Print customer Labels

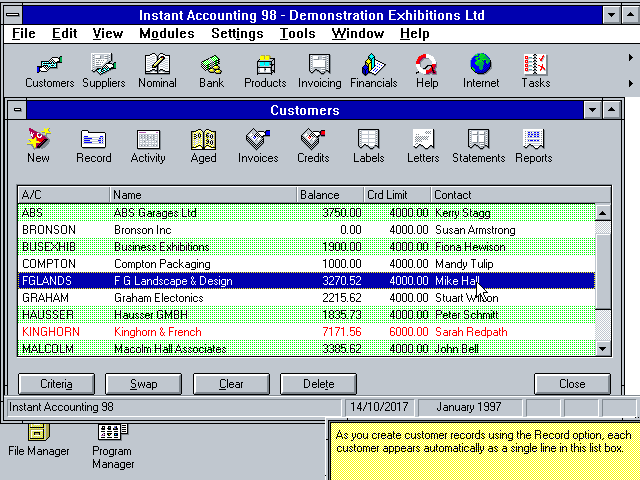click(369, 146)
